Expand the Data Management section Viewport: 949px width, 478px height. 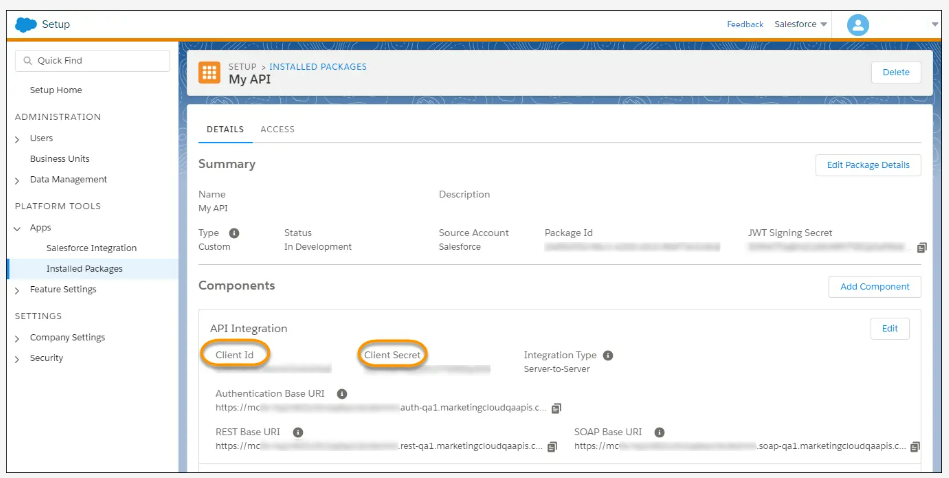18,180
